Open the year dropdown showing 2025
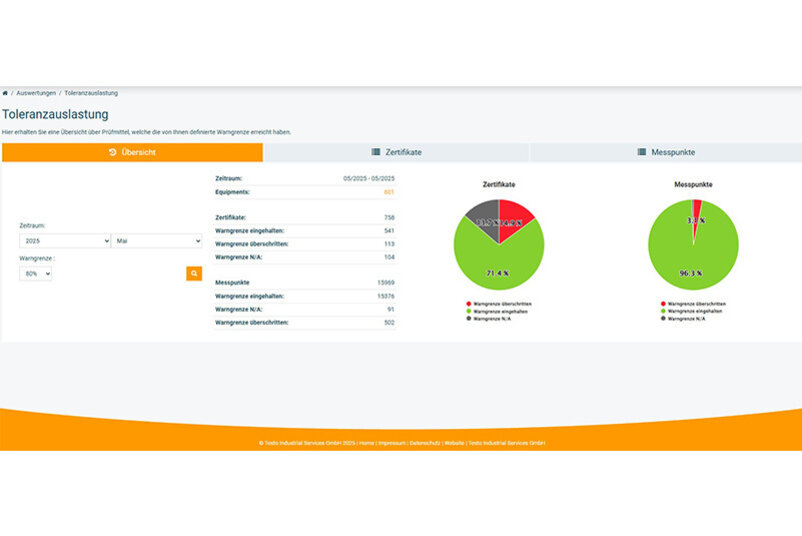 tap(65, 241)
